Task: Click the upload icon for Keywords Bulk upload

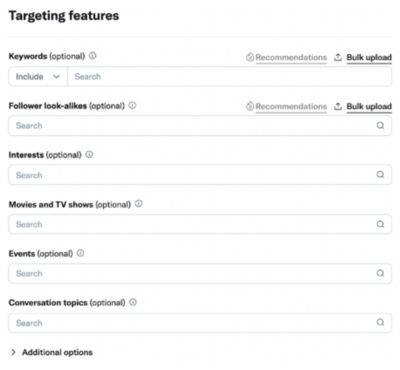Action: click(338, 57)
